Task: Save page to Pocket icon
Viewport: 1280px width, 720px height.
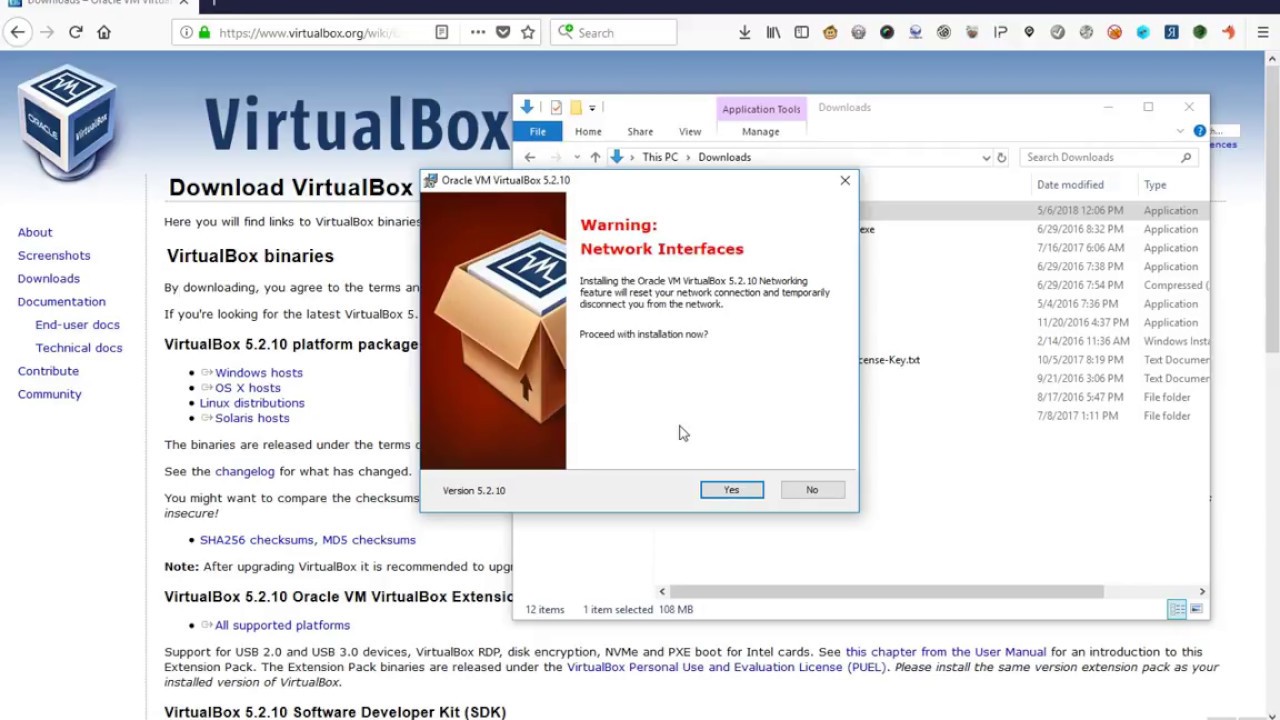Action: (x=503, y=32)
